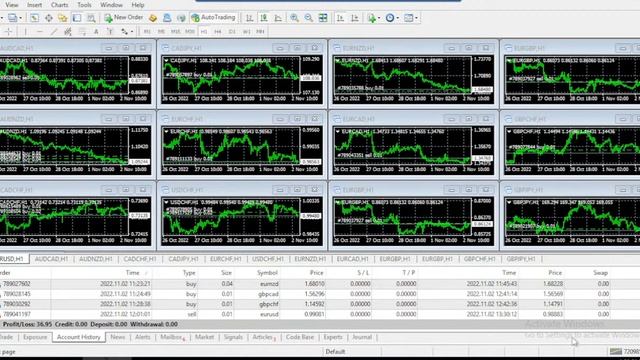Expand the Profiles dropdown arrow
Image resolution: width=640 pixels, height=360 pixels.
[20, 18]
